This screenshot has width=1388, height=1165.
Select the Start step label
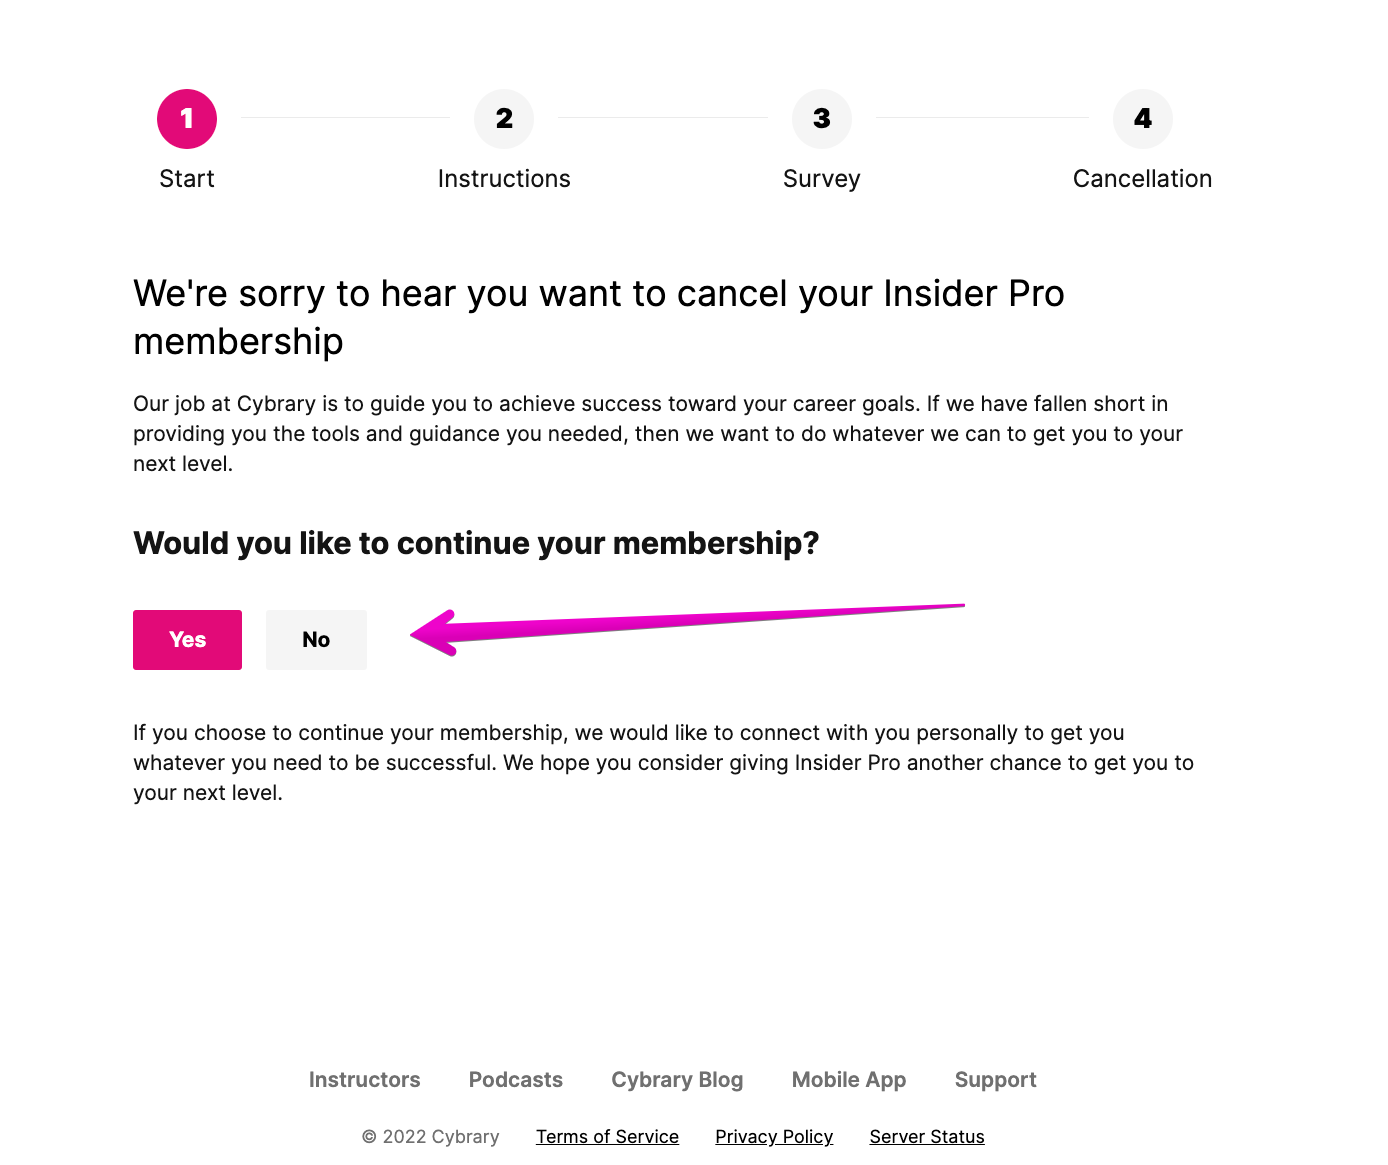pos(187,179)
